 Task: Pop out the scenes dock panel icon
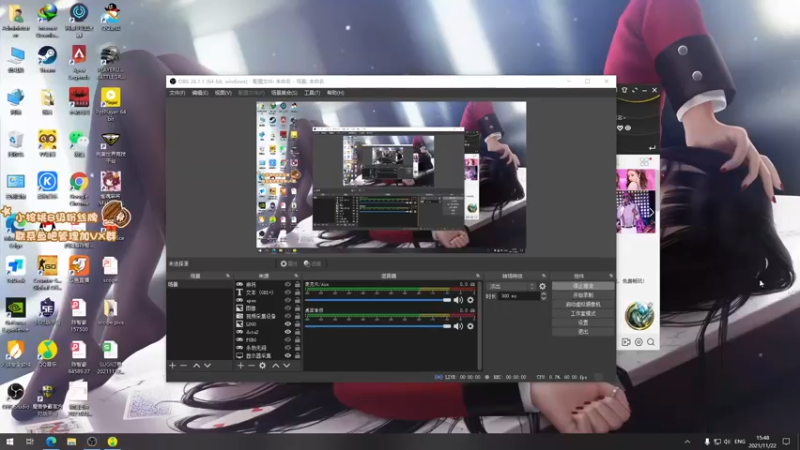coord(228,276)
